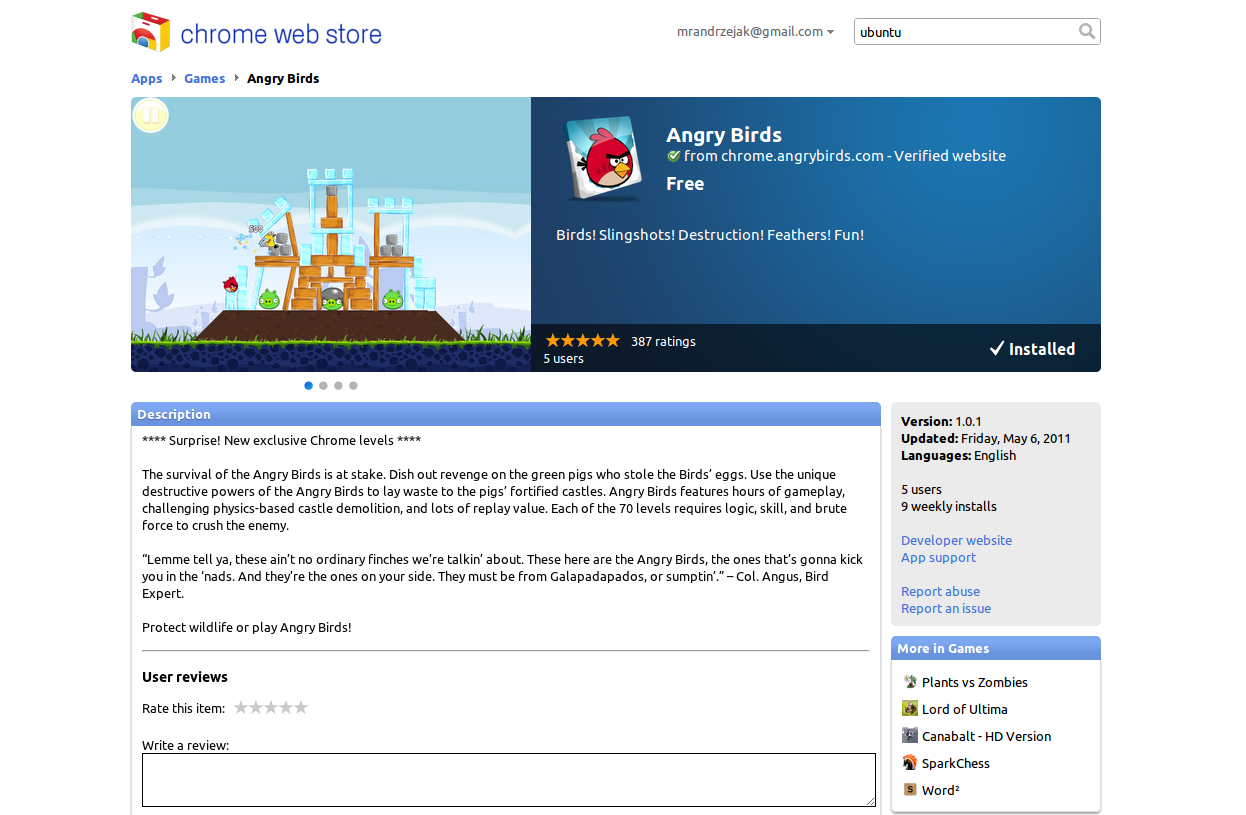Open SparkChess game link
The height and width of the screenshot is (815, 1246).
point(956,763)
